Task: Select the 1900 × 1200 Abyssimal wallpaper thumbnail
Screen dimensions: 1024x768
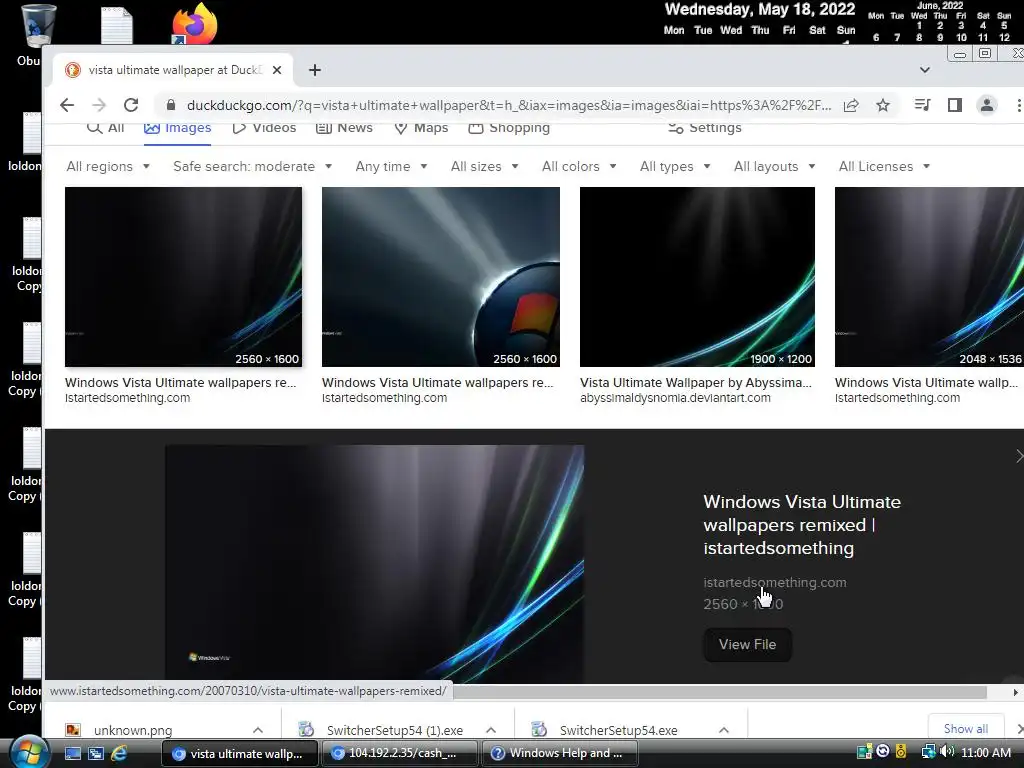Action: point(697,277)
